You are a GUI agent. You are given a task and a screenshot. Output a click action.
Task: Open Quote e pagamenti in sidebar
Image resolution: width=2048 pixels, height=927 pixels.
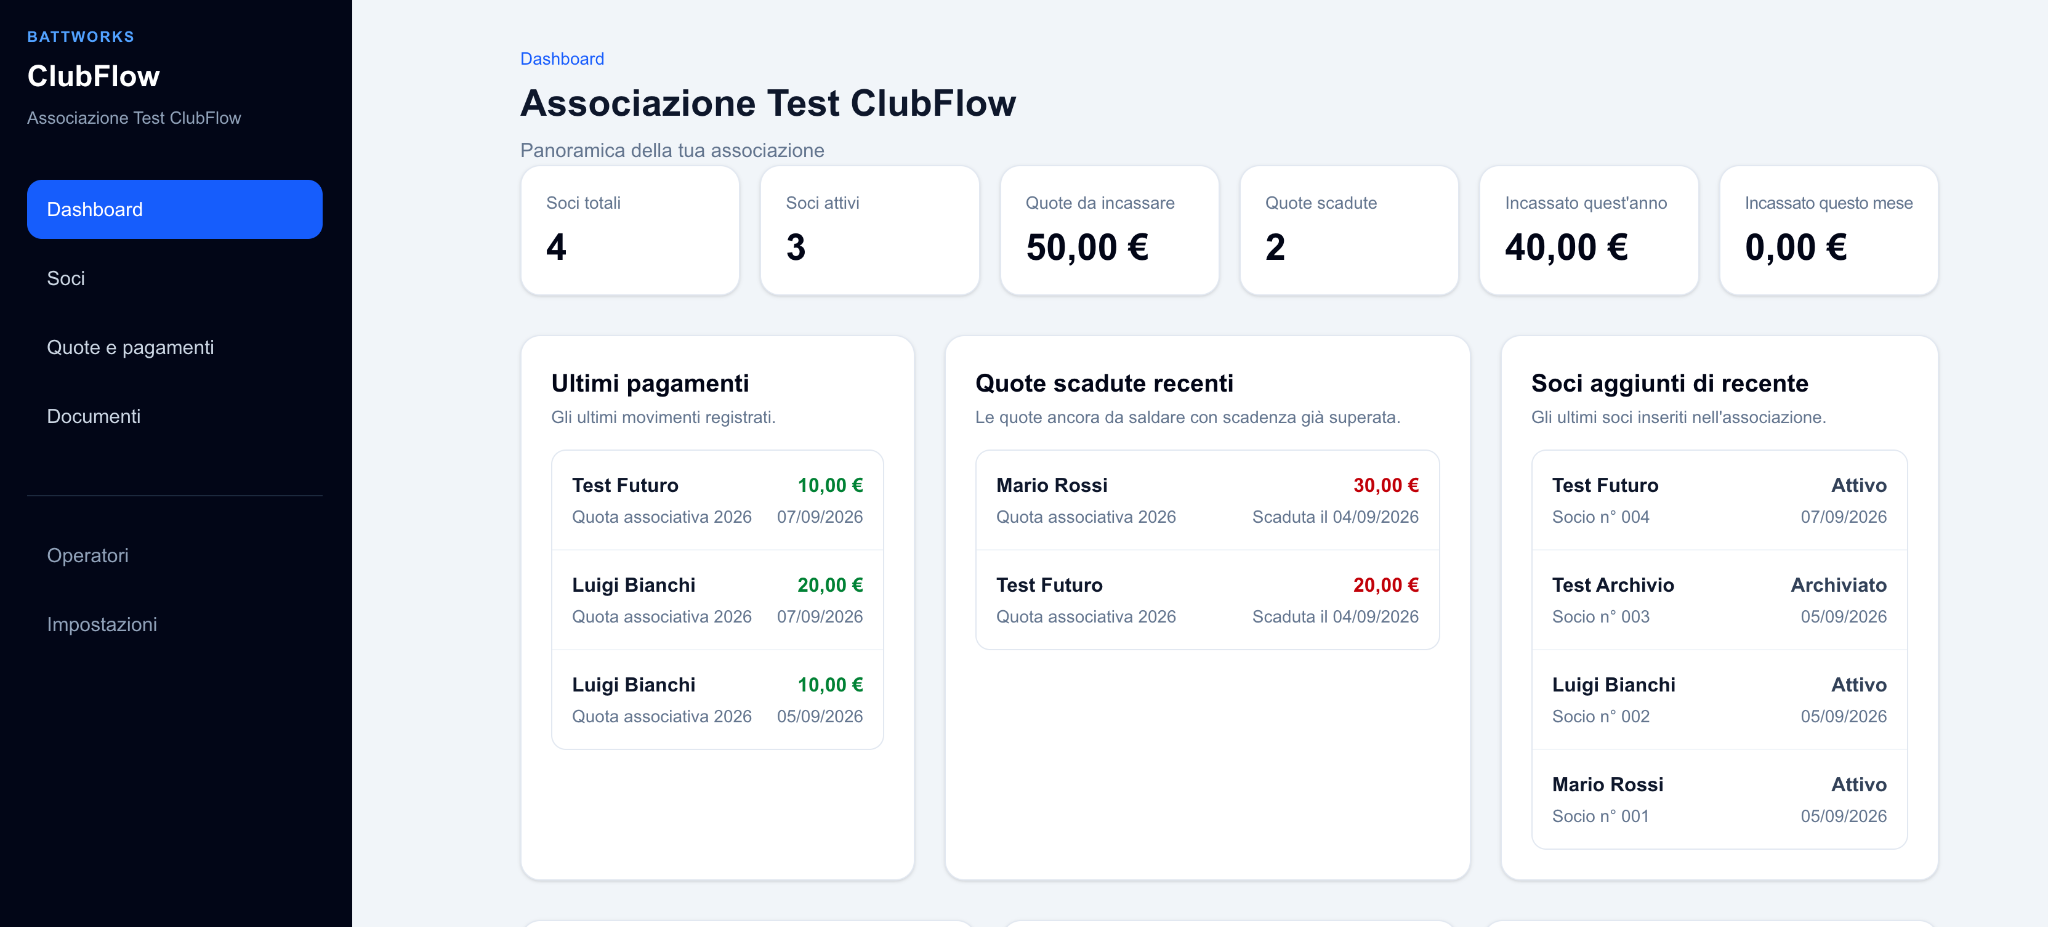[175, 347]
